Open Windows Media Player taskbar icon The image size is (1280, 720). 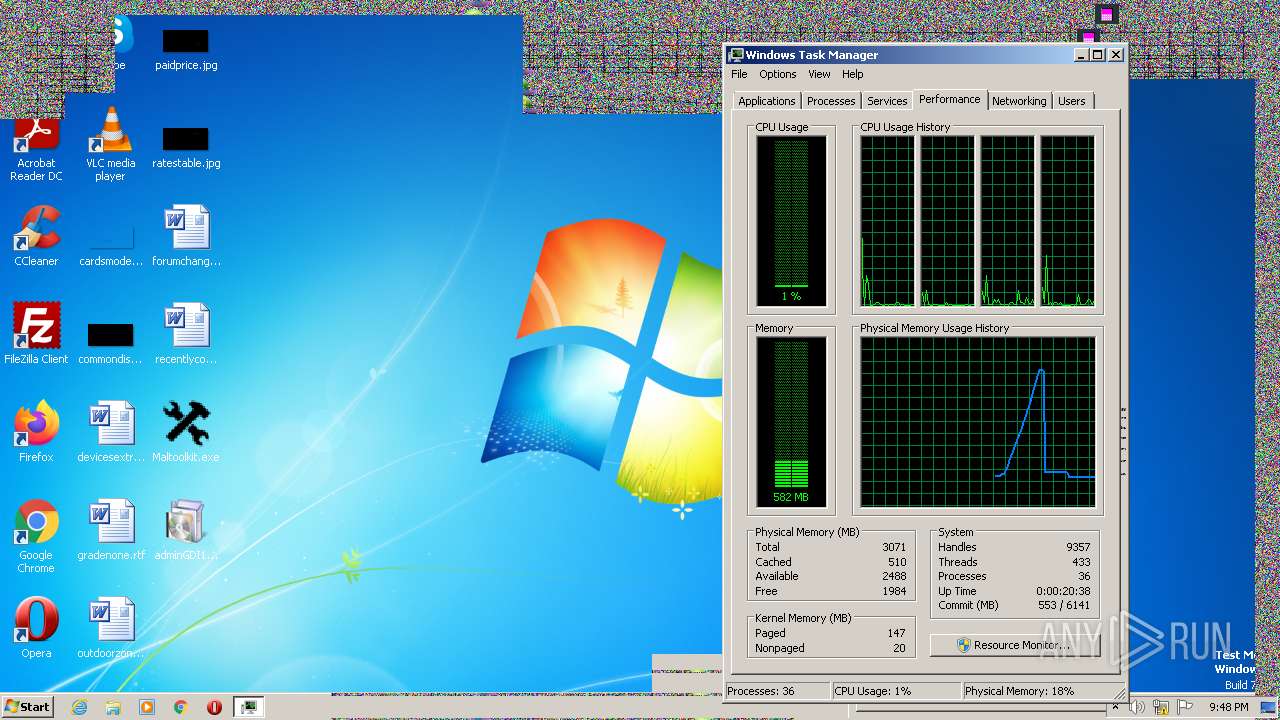147,707
